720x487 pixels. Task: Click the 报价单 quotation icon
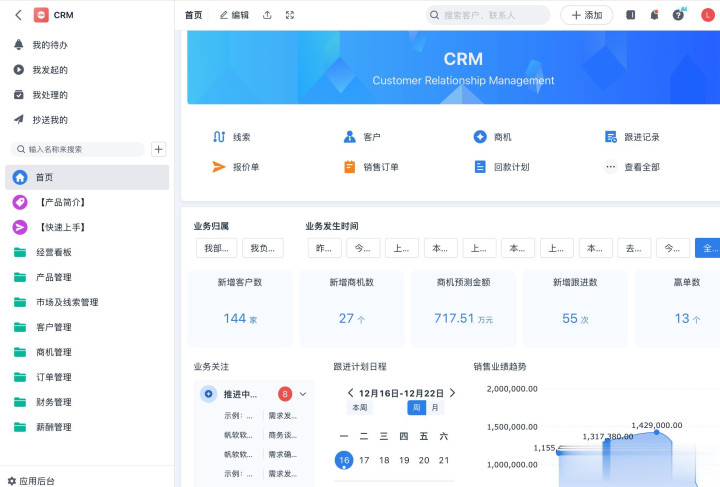point(219,167)
